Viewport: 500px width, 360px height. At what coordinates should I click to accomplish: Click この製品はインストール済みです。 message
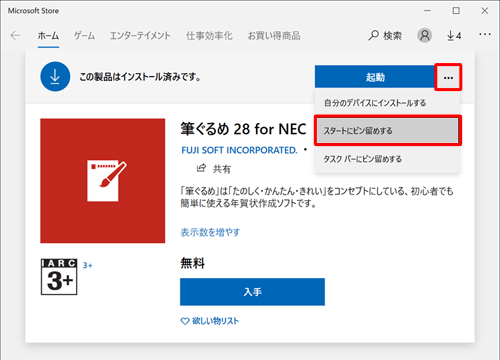[140, 77]
